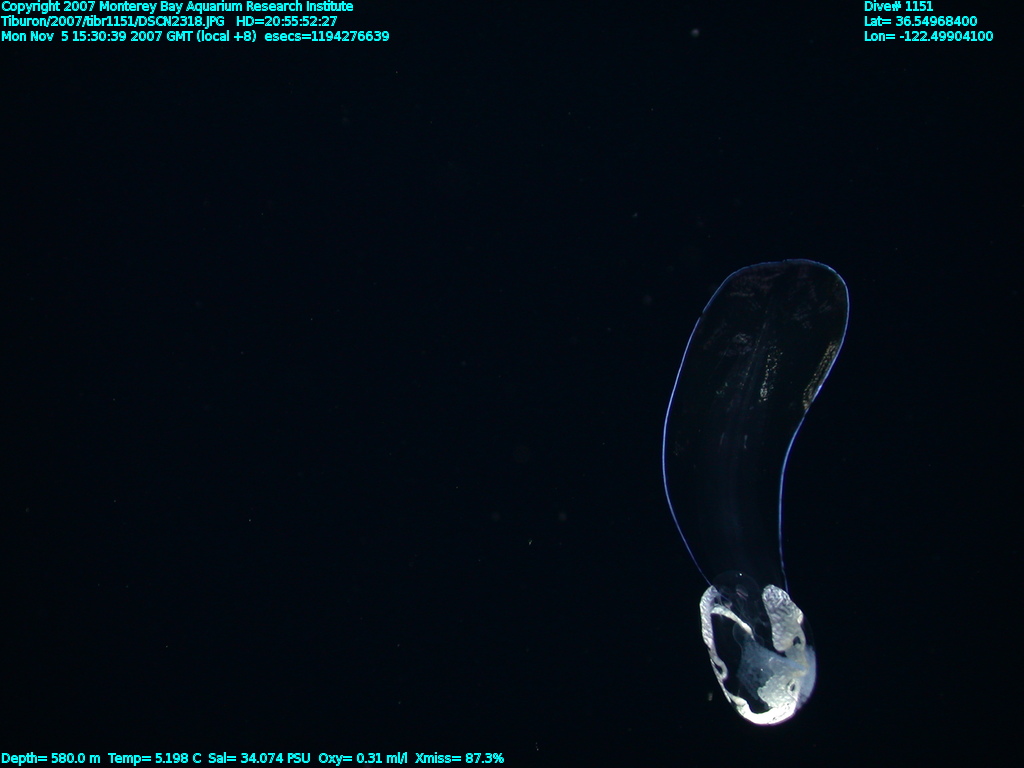Screen dimensions: 1024x768
Task: Click the Depth= 580.0 m reading
Action: (x=51, y=759)
